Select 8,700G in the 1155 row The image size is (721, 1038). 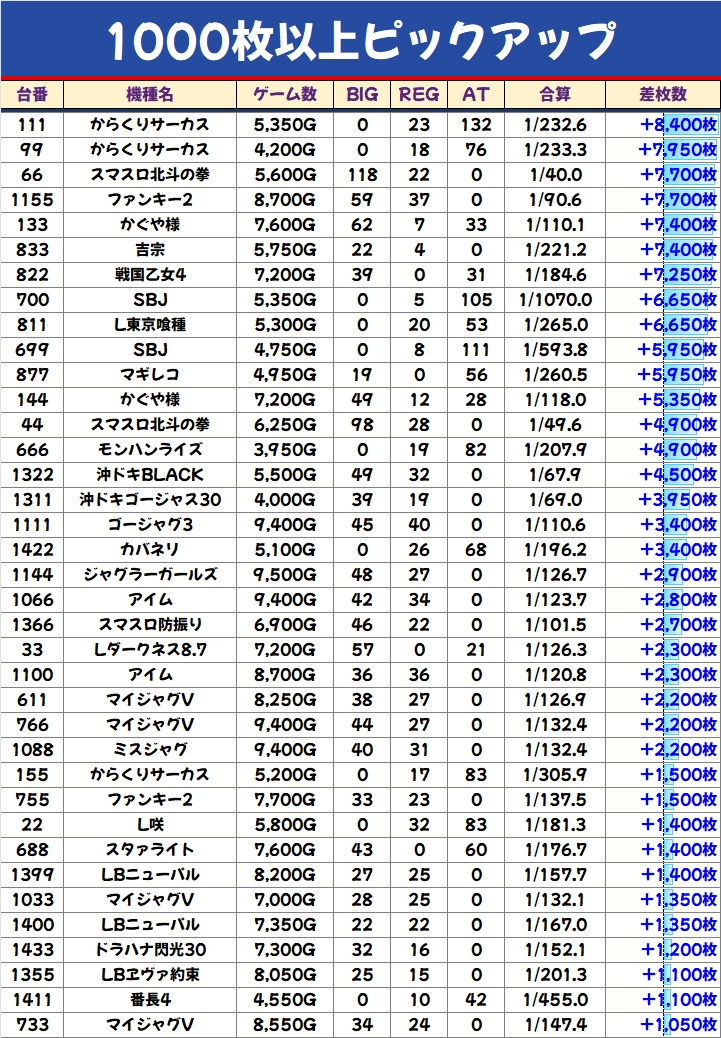click(x=285, y=200)
